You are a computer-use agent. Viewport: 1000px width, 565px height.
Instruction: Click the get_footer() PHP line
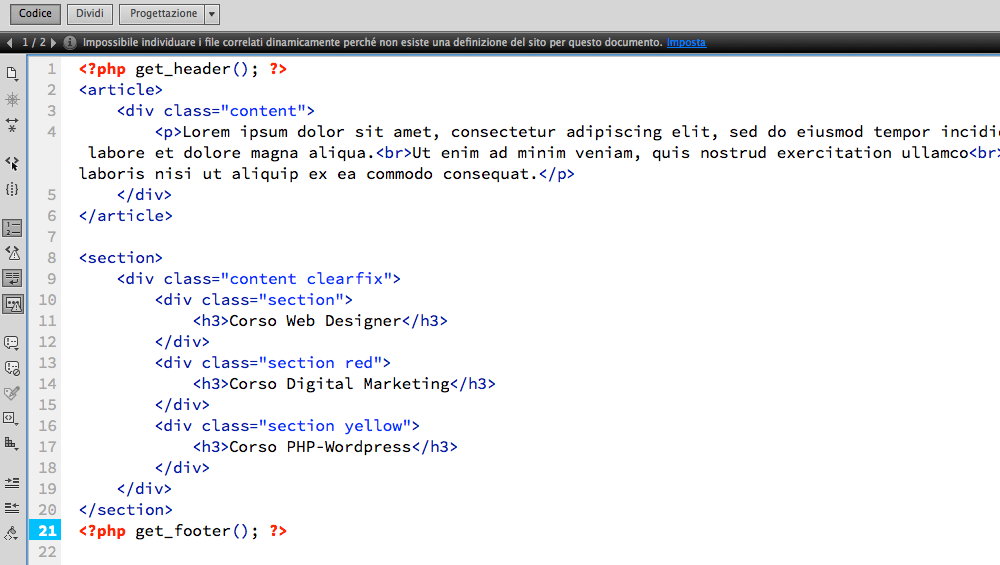(183, 531)
